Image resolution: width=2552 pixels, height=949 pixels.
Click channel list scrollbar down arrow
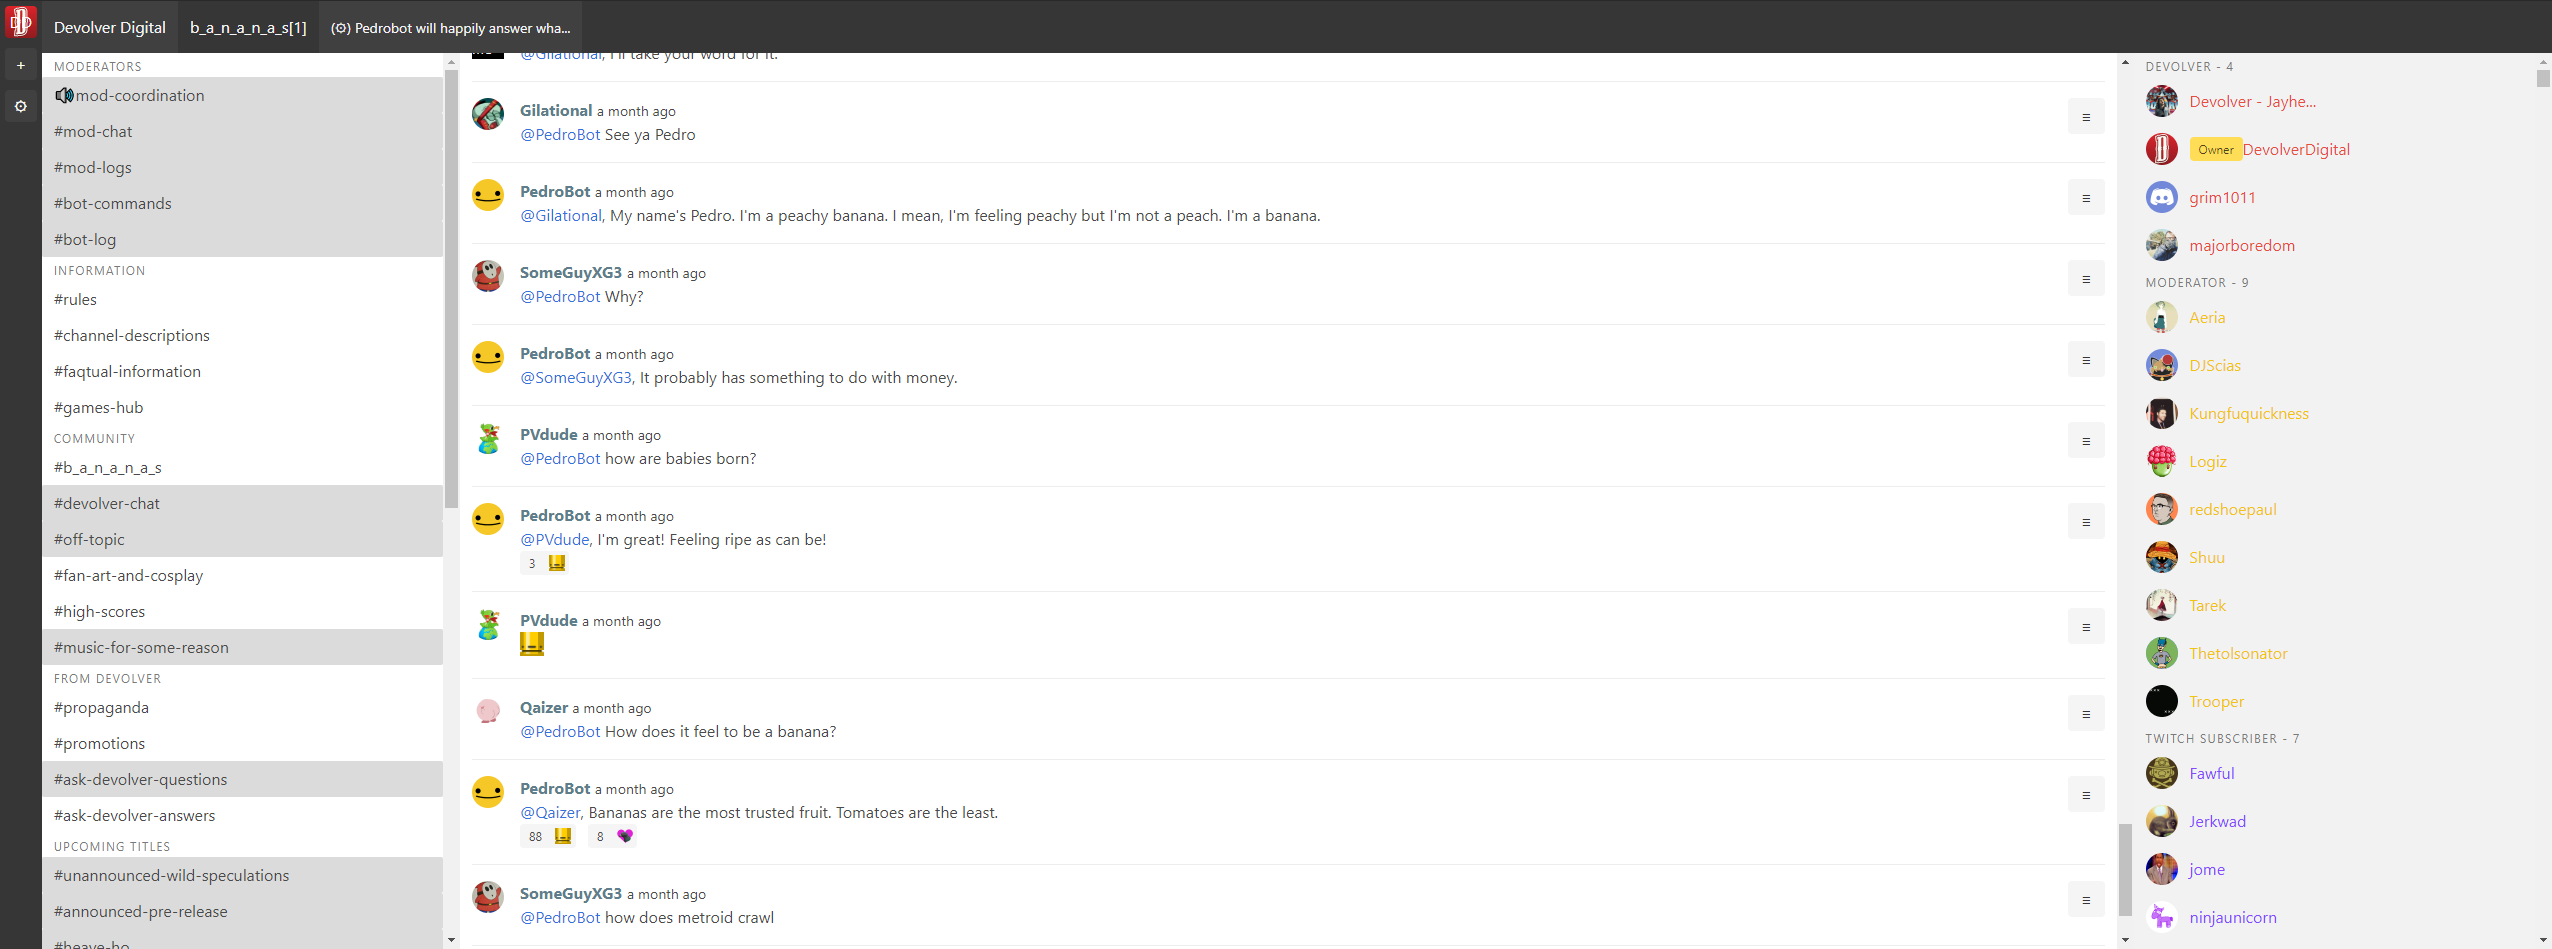point(451,940)
